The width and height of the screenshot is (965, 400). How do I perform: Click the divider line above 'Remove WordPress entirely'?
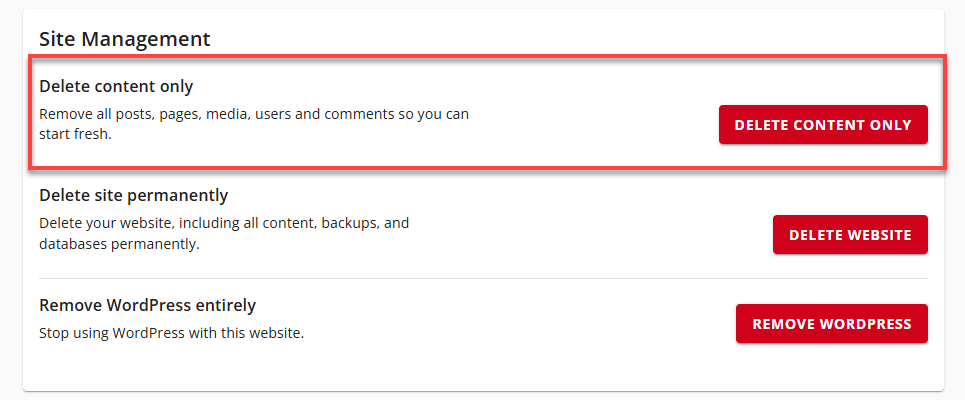coord(483,279)
